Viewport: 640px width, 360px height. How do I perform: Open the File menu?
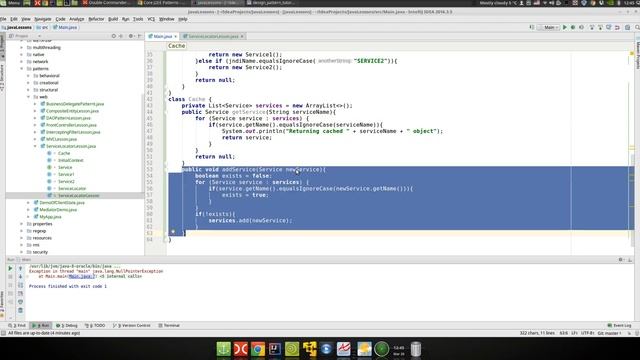click(x=3, y=19)
